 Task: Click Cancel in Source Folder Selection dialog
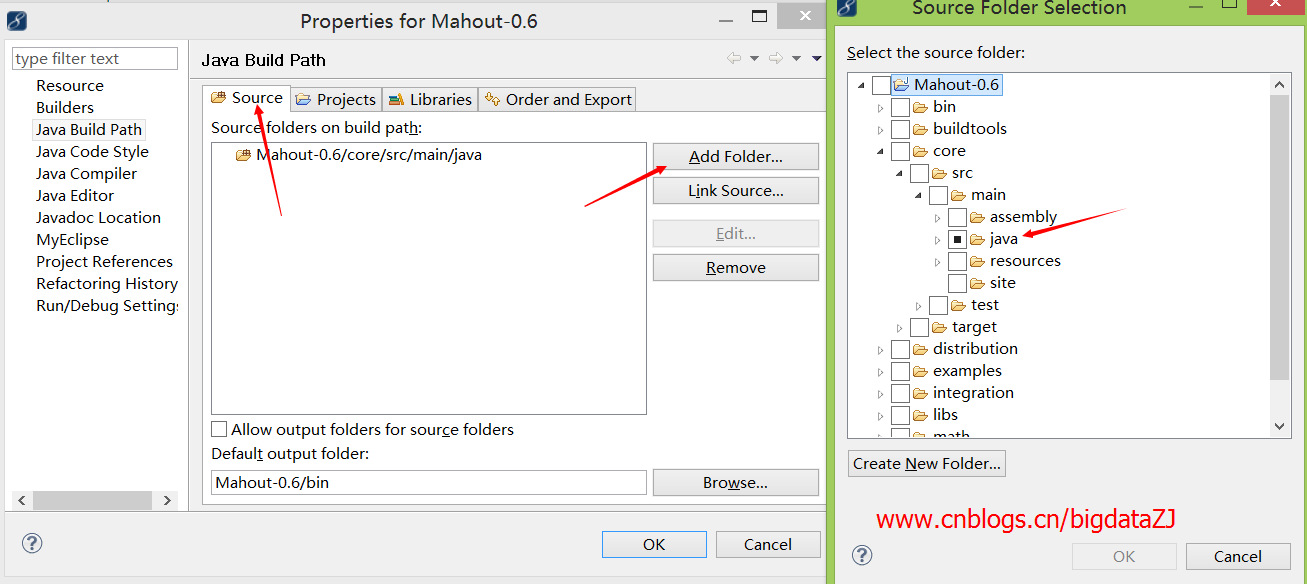1238,556
